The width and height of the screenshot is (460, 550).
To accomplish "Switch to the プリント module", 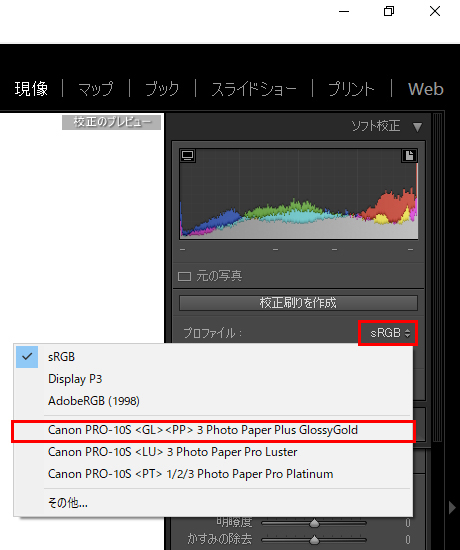I will 351,89.
